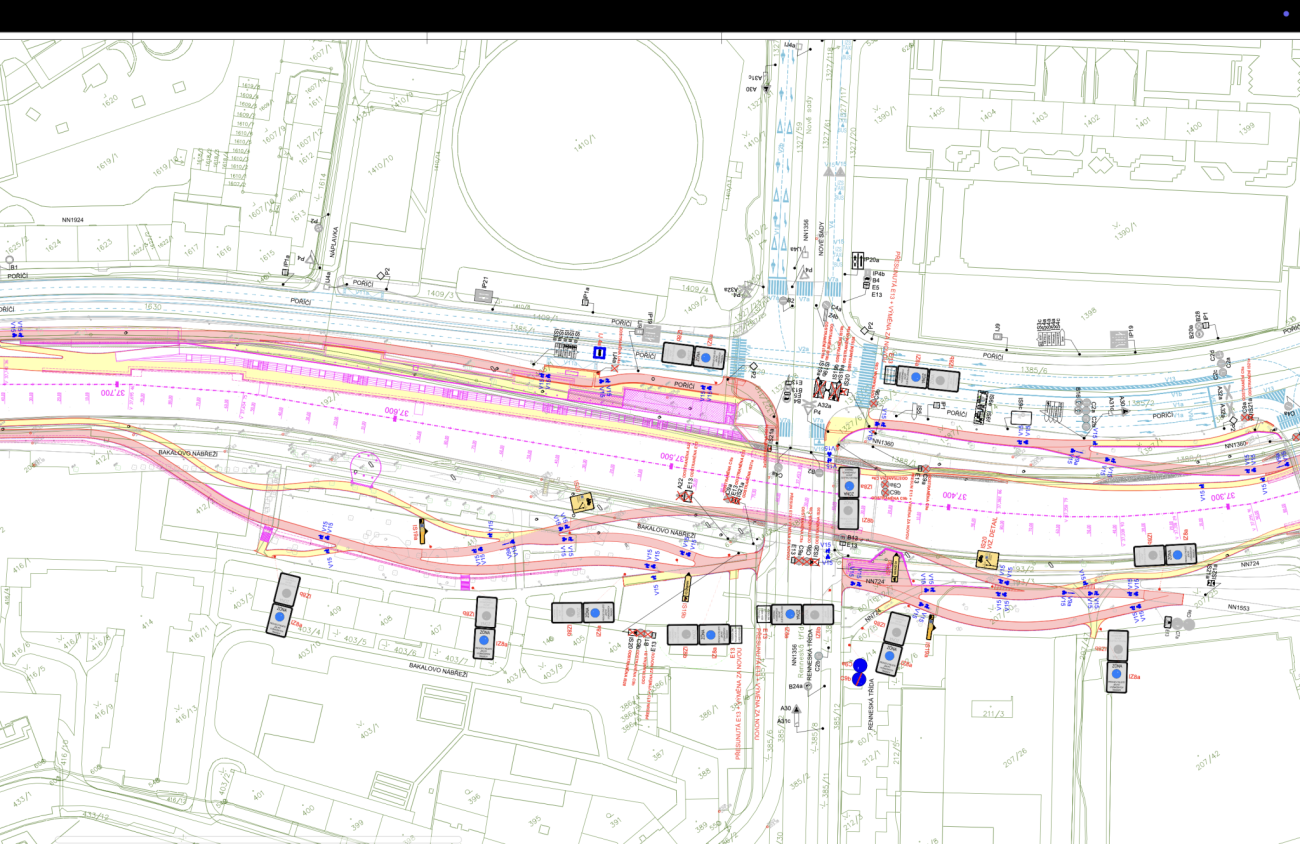Image resolution: width=1300 pixels, height=844 pixels.
Task: Click the grey IP19 lane sign
Action: [1119, 340]
